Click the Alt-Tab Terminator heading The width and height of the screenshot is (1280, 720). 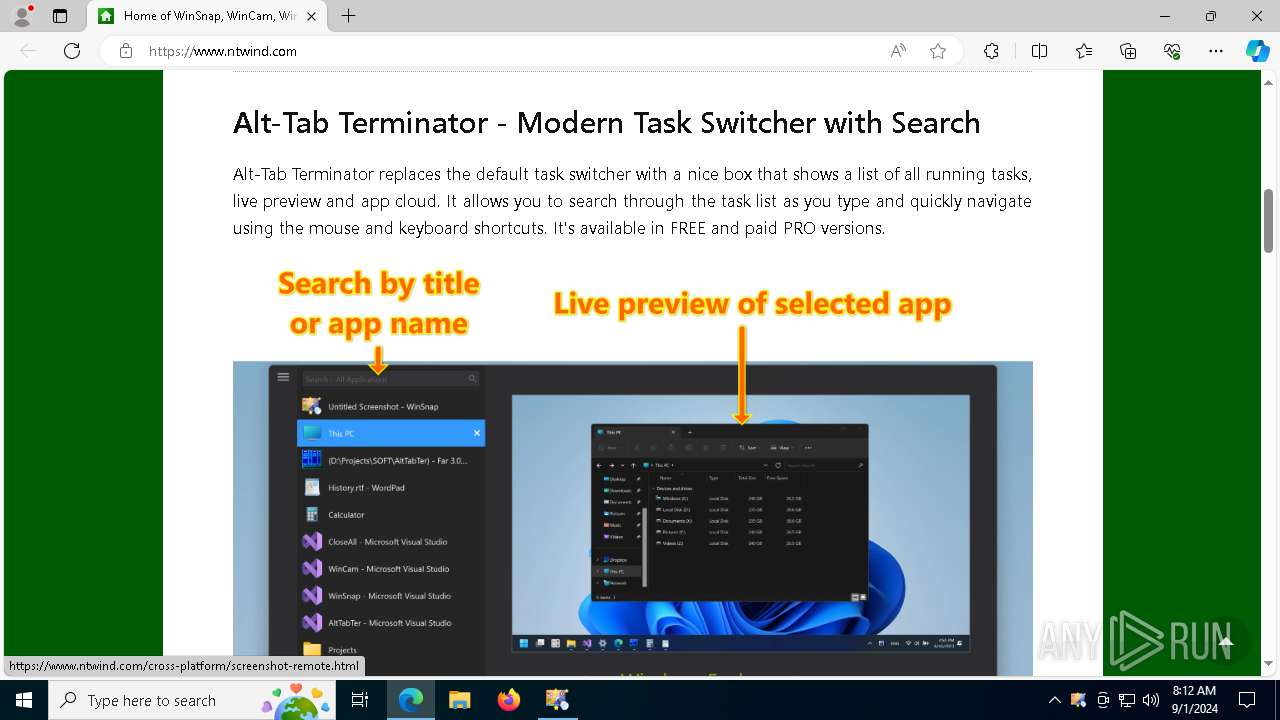[x=606, y=123]
